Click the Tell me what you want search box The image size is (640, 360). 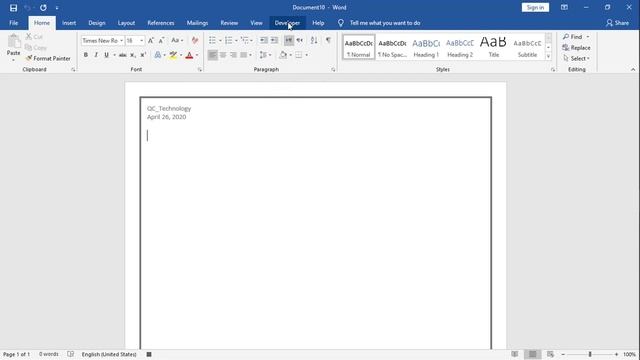pyautogui.click(x=385, y=23)
